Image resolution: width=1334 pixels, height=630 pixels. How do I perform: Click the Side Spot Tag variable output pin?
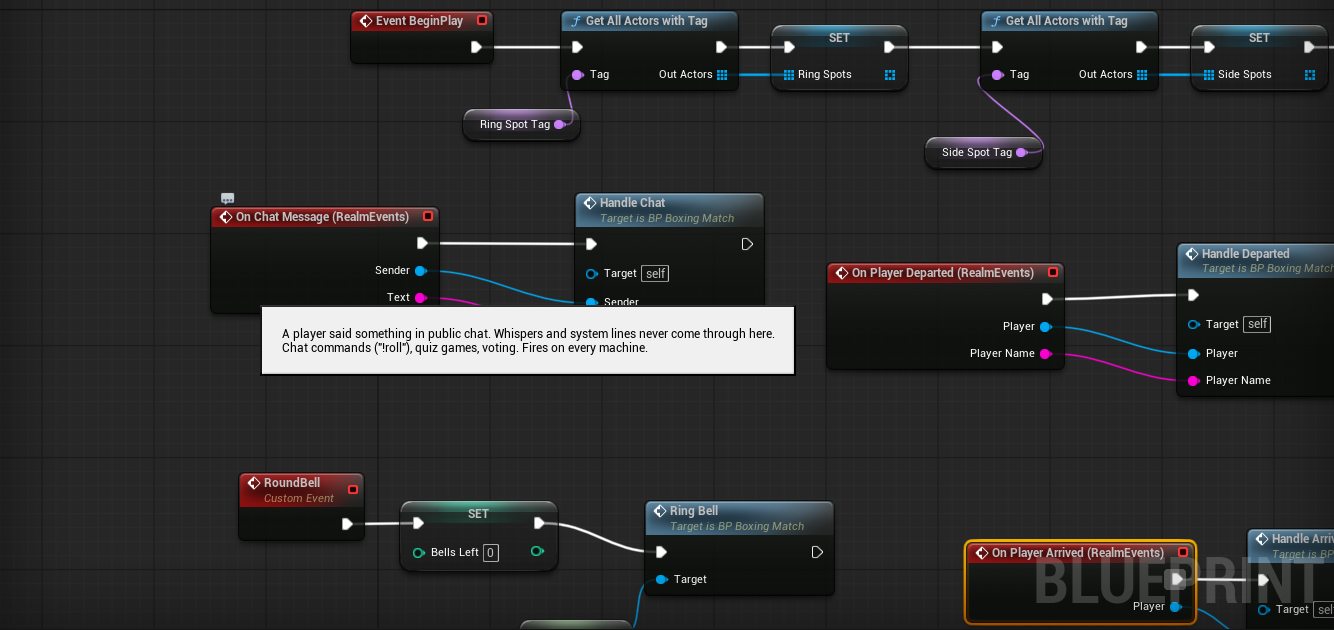click(x=1021, y=153)
